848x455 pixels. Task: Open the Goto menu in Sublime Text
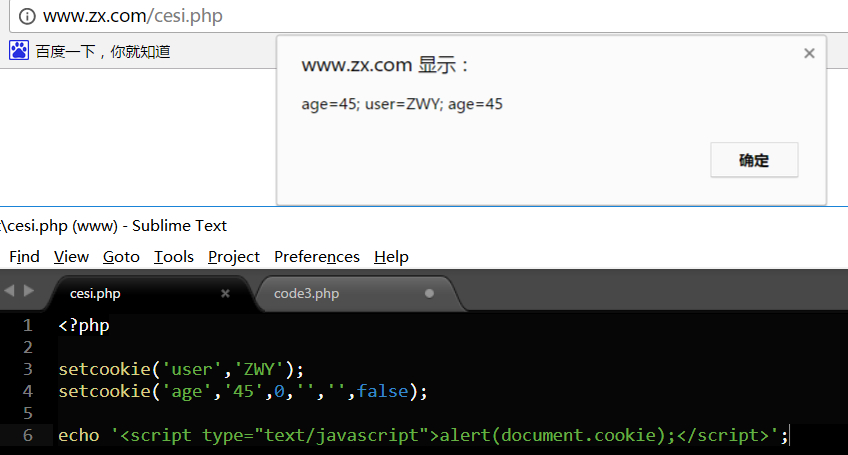point(121,256)
